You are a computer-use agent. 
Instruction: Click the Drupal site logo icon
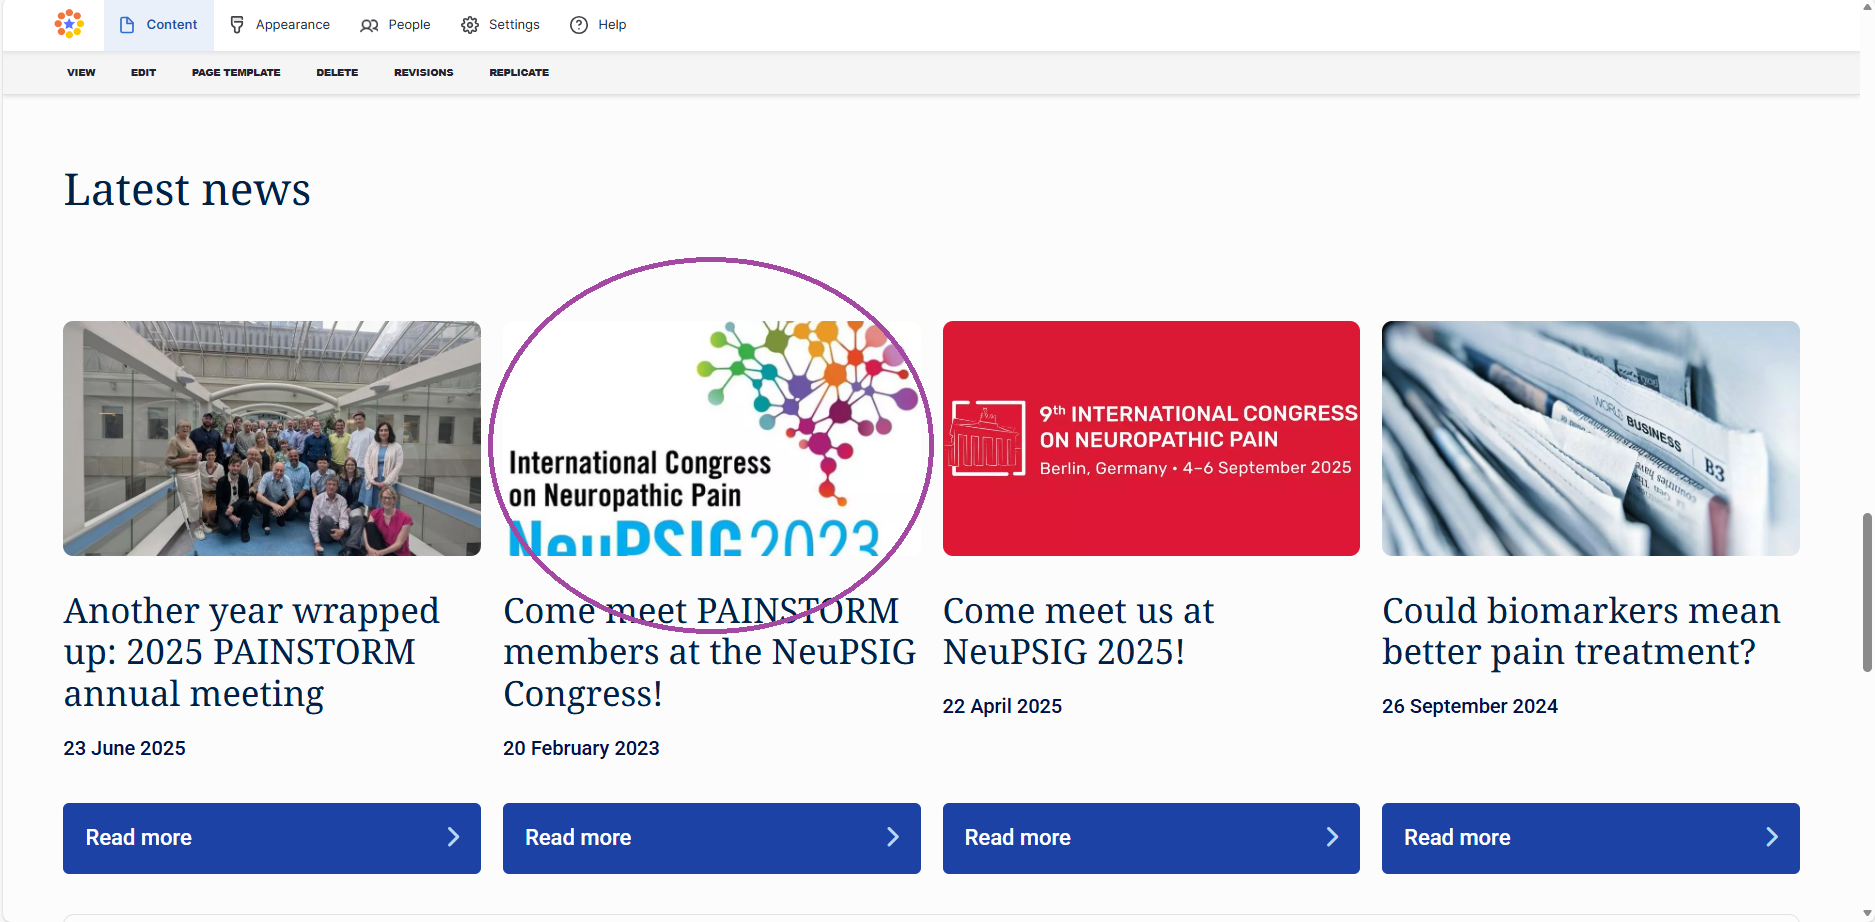(69, 24)
